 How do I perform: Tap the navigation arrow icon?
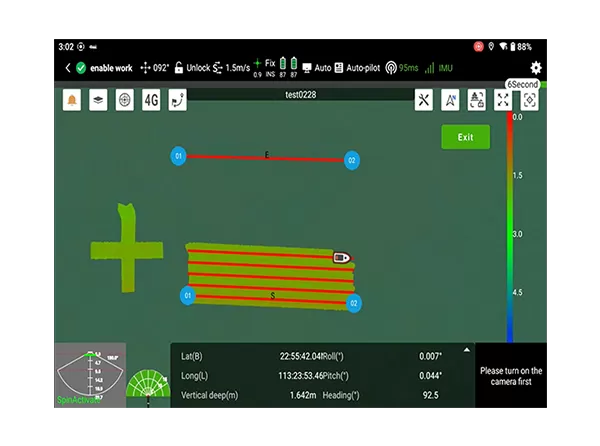(450, 100)
